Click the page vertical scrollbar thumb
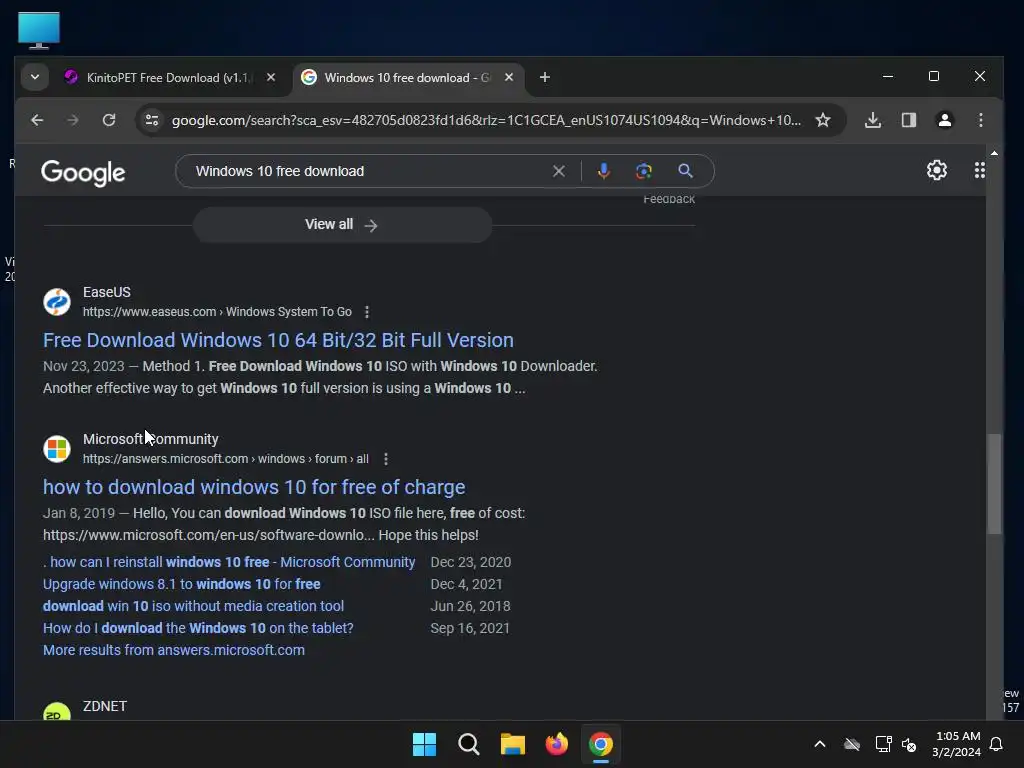The image size is (1024, 768). pos(994,484)
